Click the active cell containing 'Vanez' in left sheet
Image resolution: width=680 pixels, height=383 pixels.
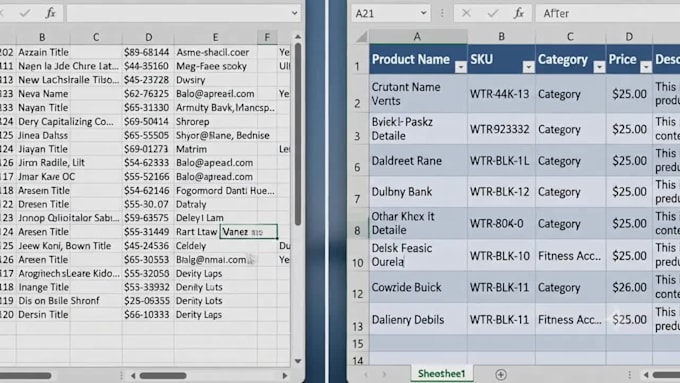(x=248, y=232)
